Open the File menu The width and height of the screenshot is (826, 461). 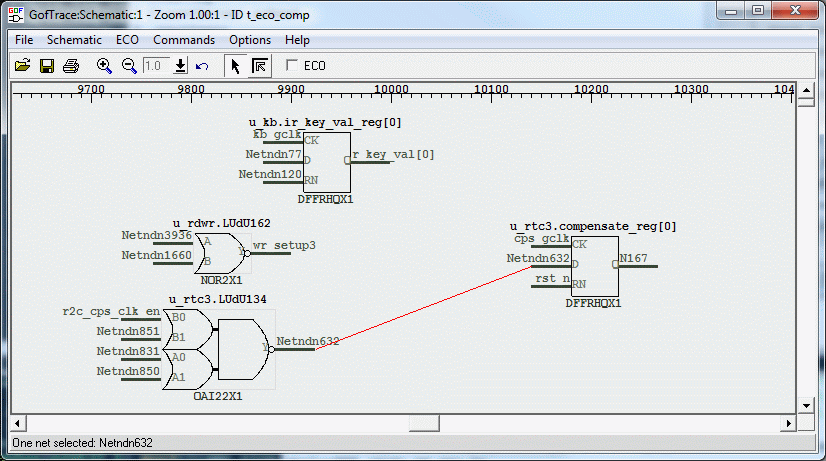click(x=24, y=40)
